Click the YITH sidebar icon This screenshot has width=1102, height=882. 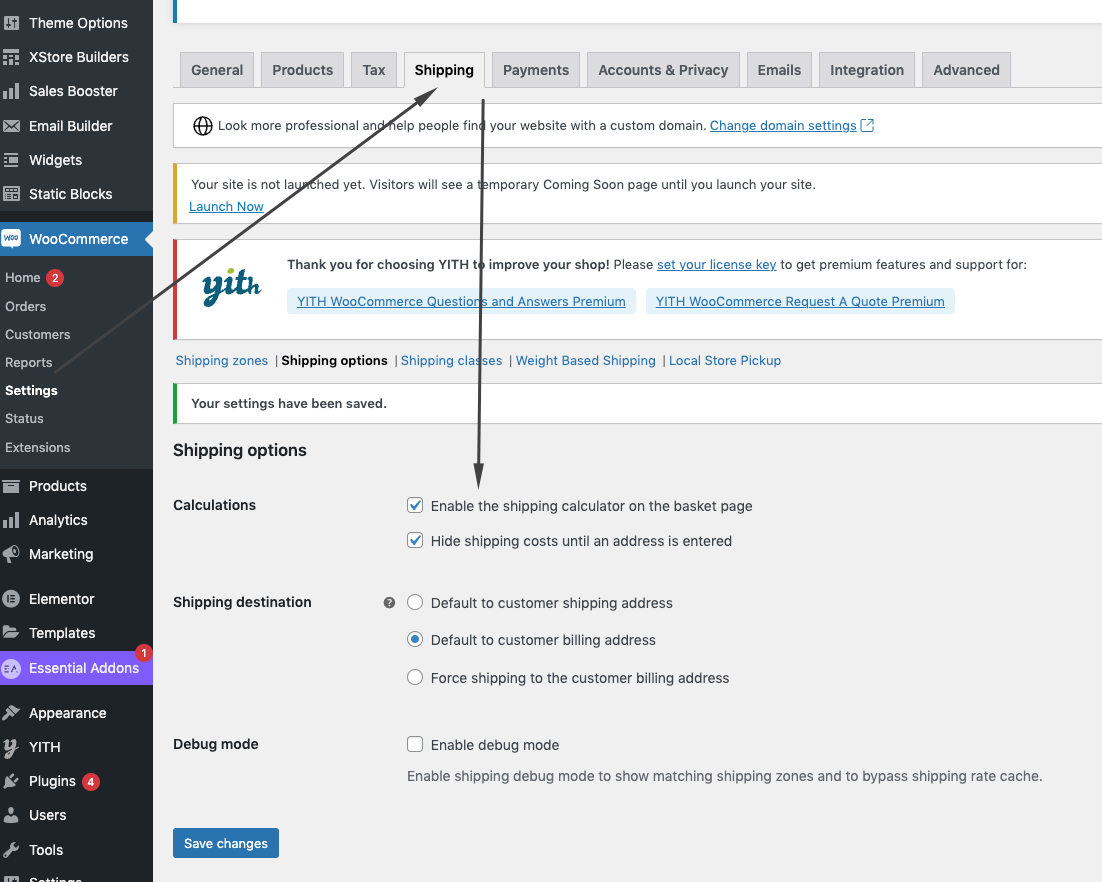[11, 747]
